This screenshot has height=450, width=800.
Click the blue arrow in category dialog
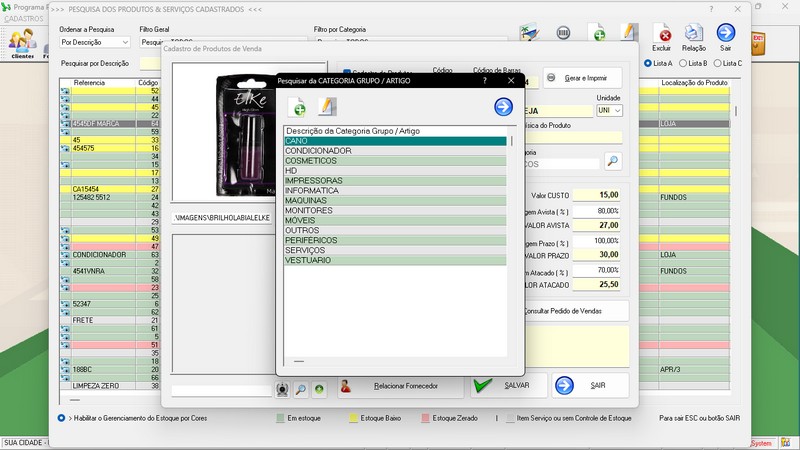click(x=503, y=107)
